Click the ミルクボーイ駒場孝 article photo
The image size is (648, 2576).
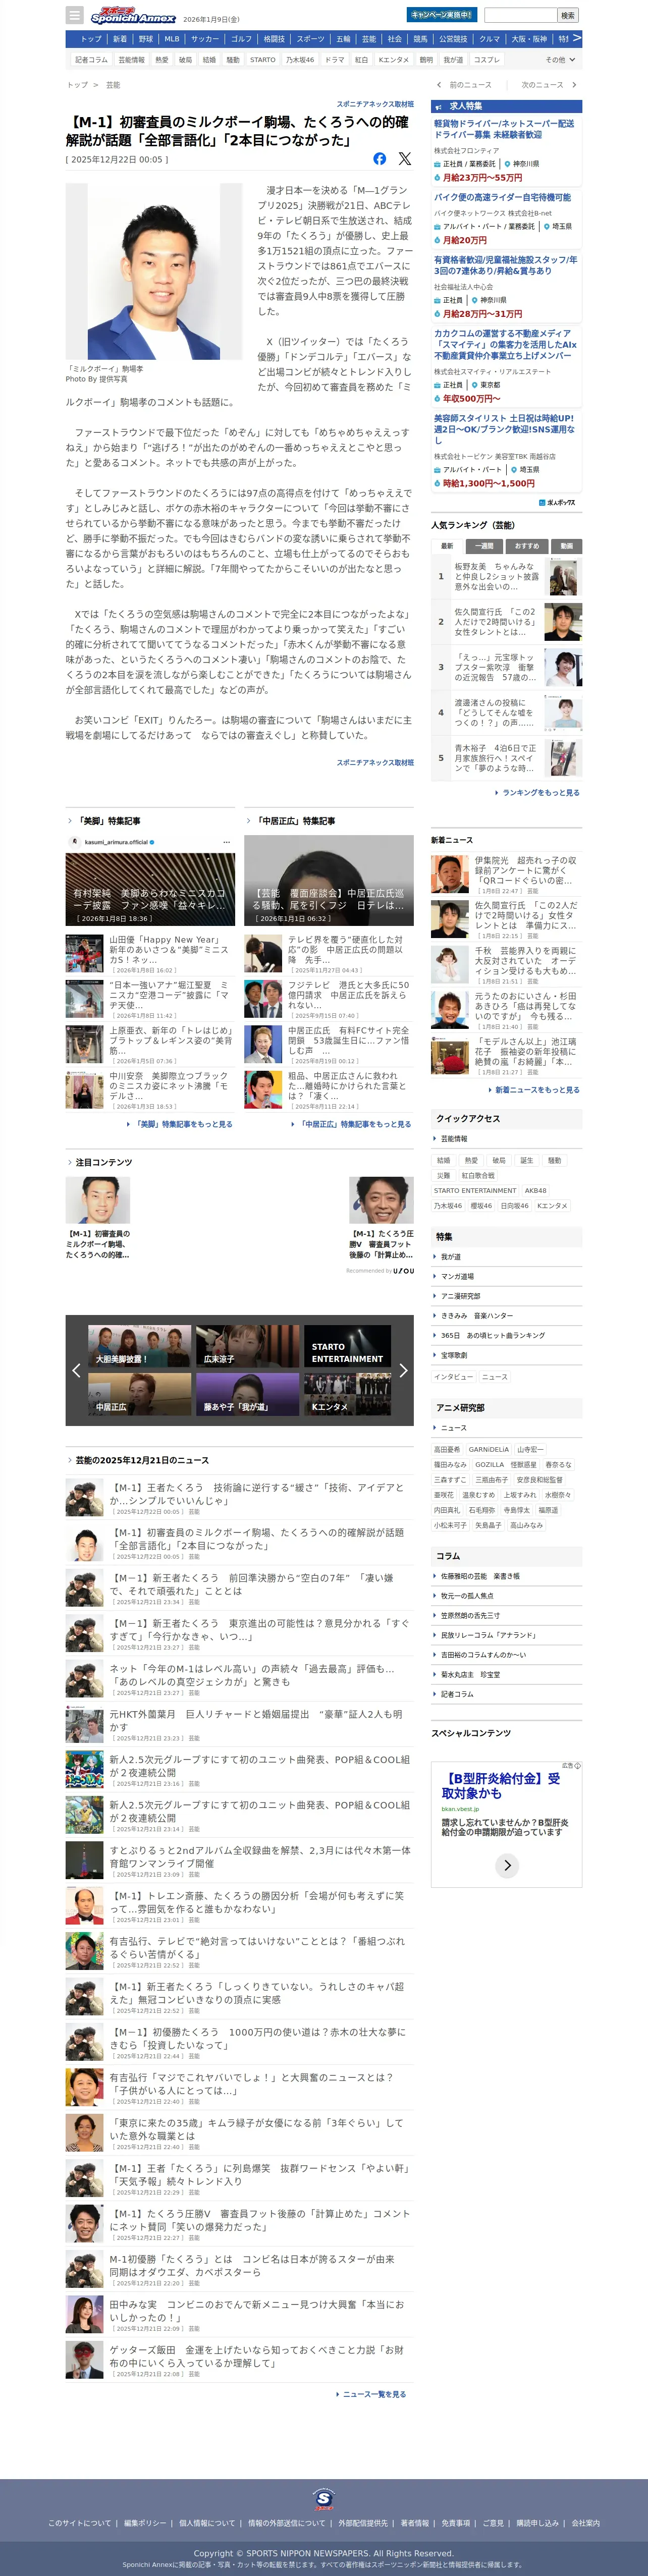(154, 272)
